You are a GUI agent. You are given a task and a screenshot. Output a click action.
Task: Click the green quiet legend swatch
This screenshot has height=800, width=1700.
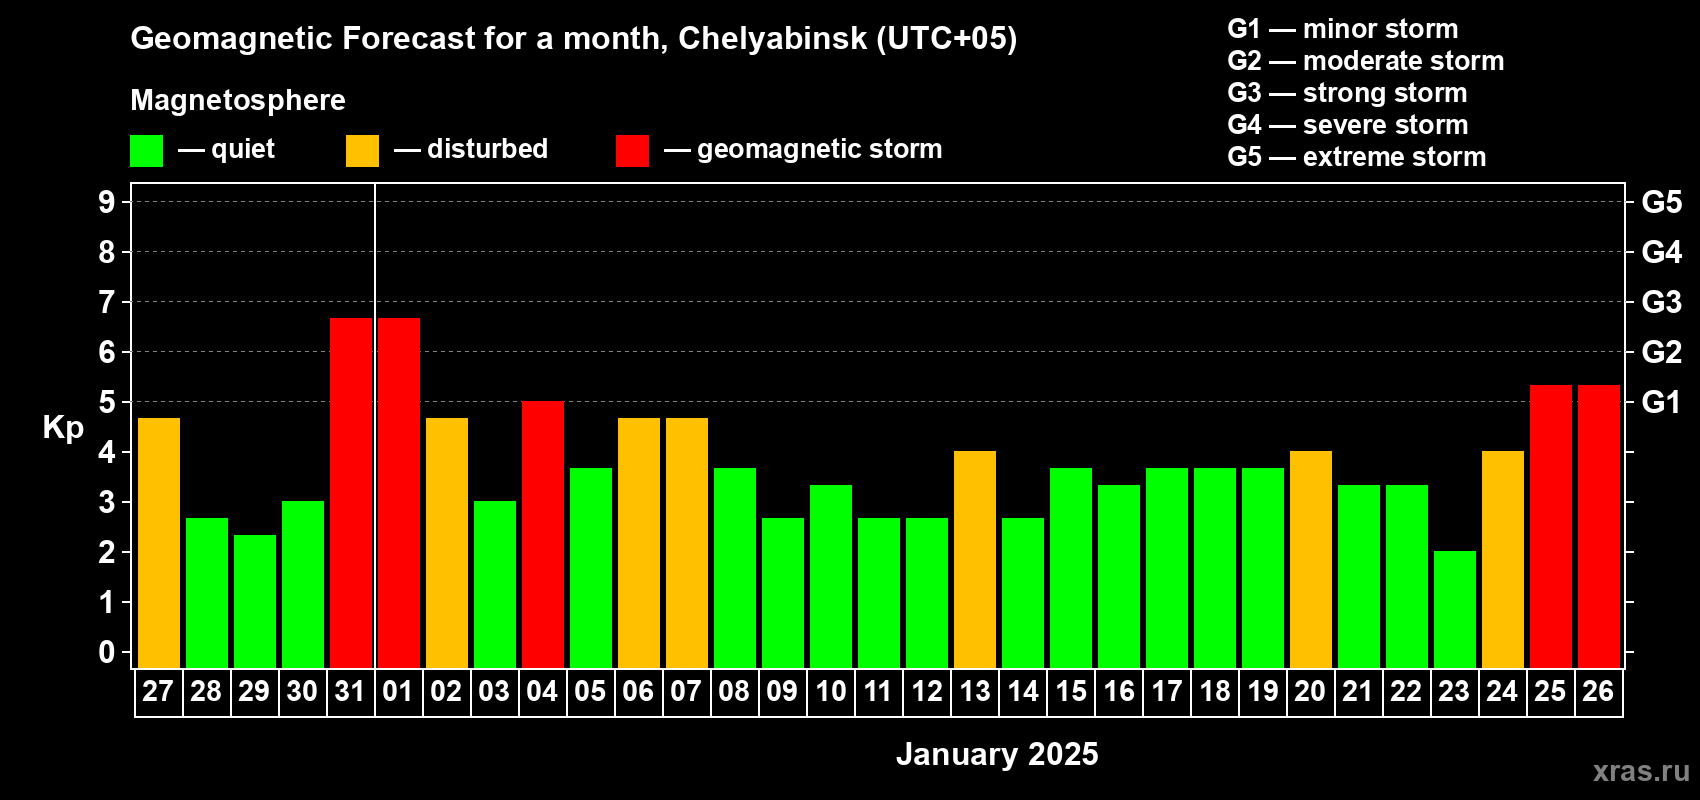click(146, 151)
